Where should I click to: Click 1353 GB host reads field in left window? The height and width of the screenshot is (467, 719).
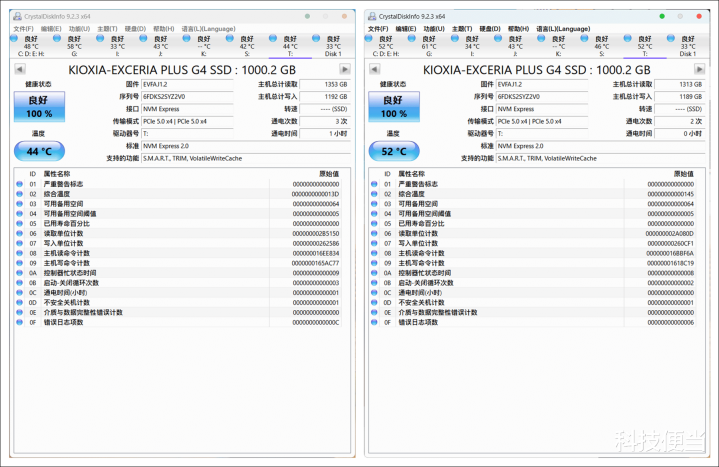click(325, 84)
